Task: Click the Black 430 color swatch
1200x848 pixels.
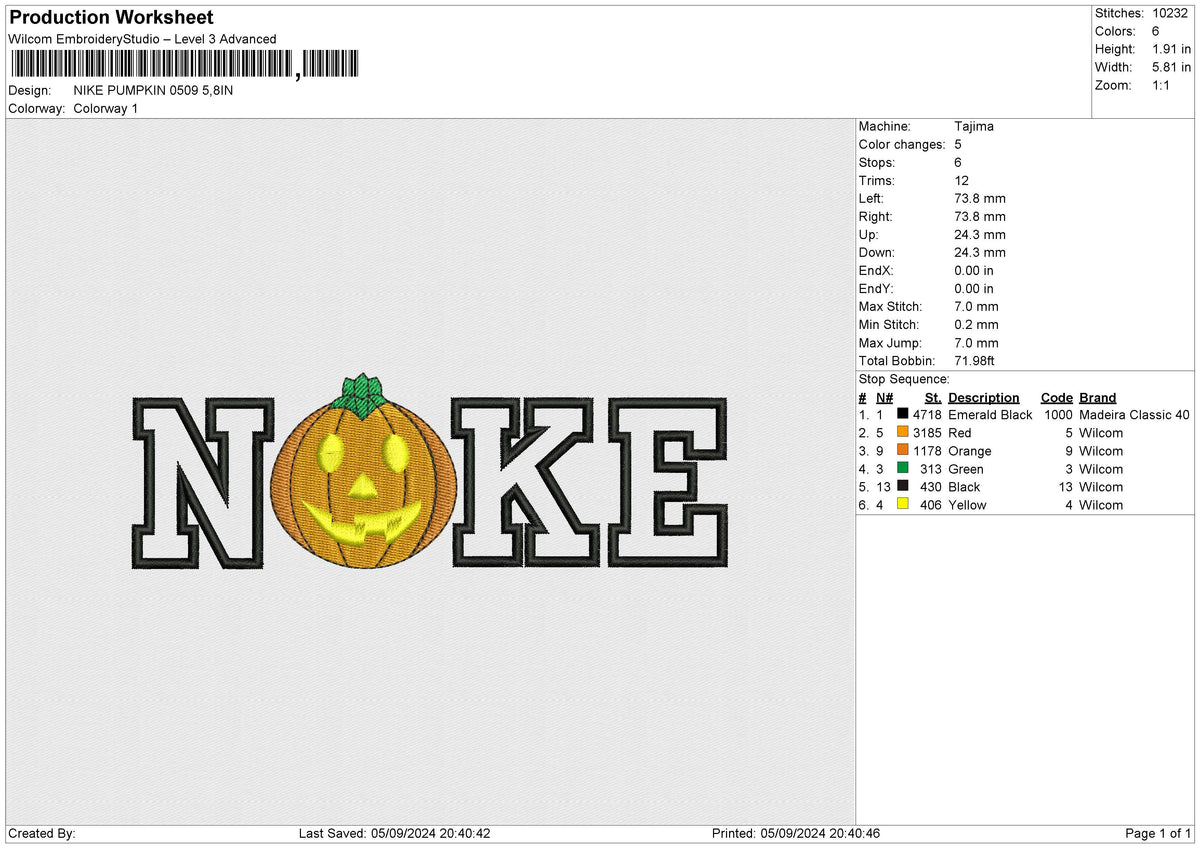Action: point(903,486)
